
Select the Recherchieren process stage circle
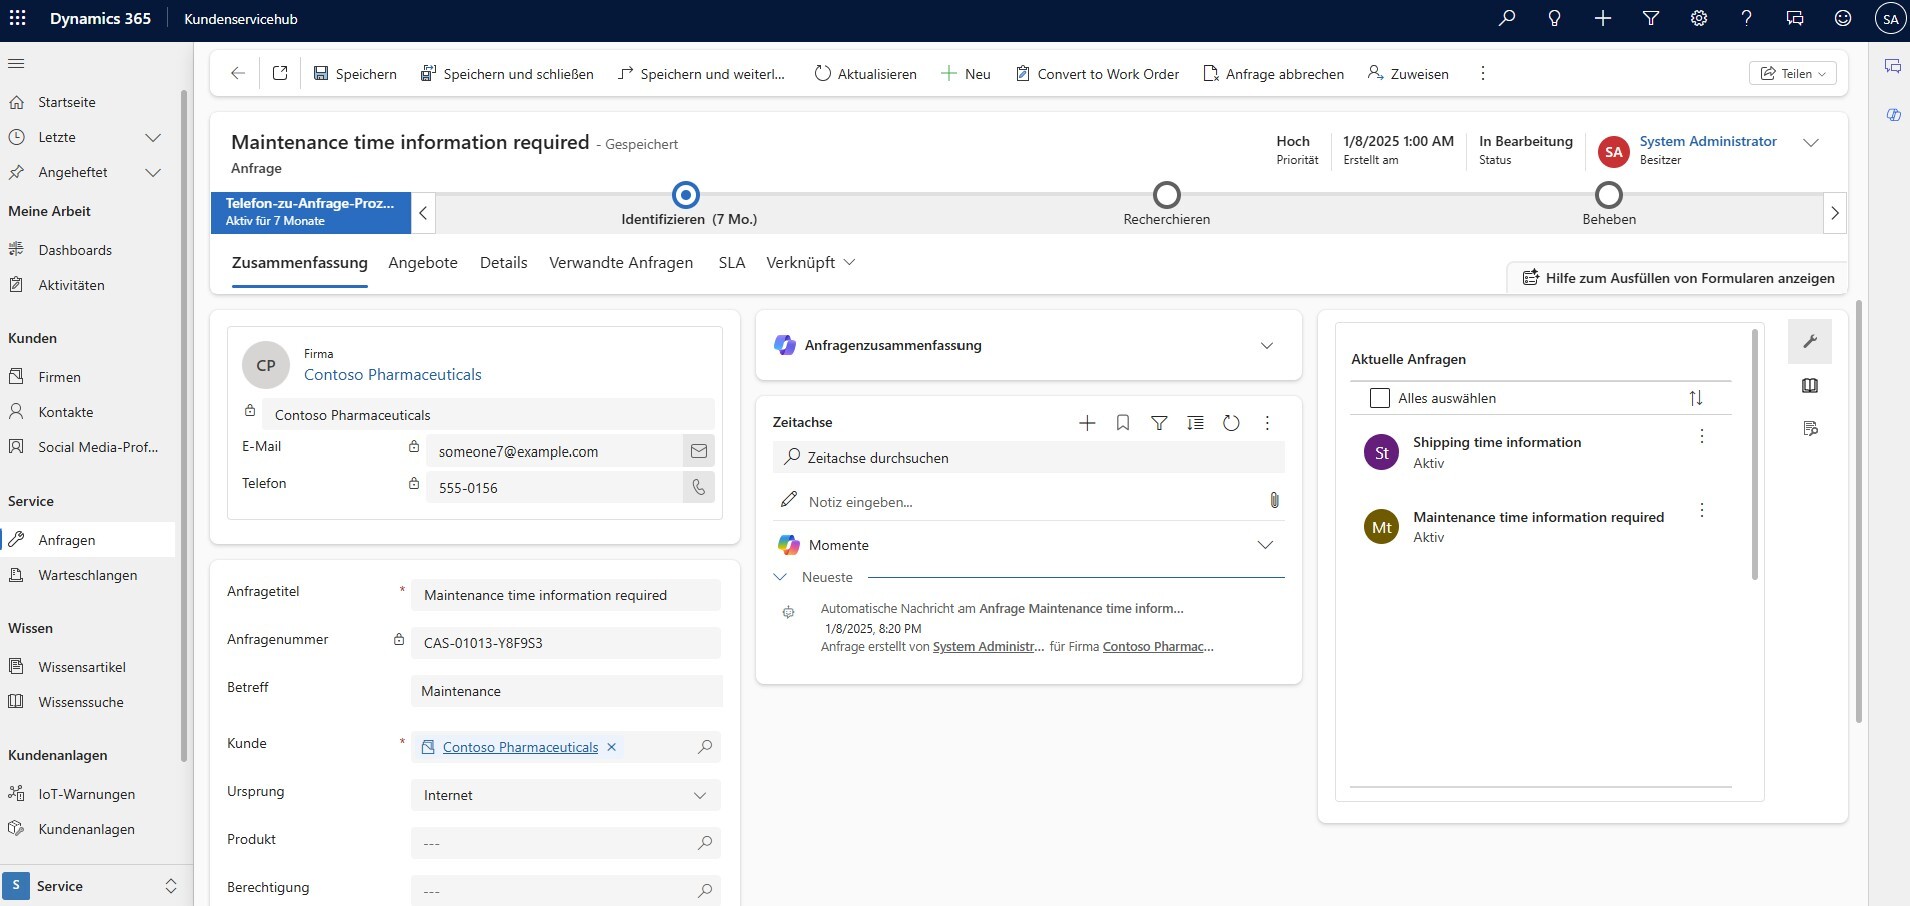[x=1166, y=195]
